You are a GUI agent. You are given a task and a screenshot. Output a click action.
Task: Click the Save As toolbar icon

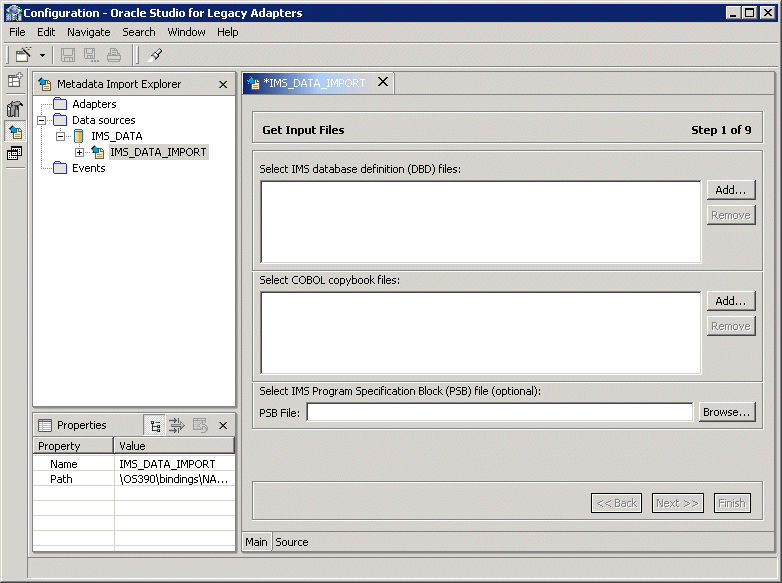(x=91, y=55)
